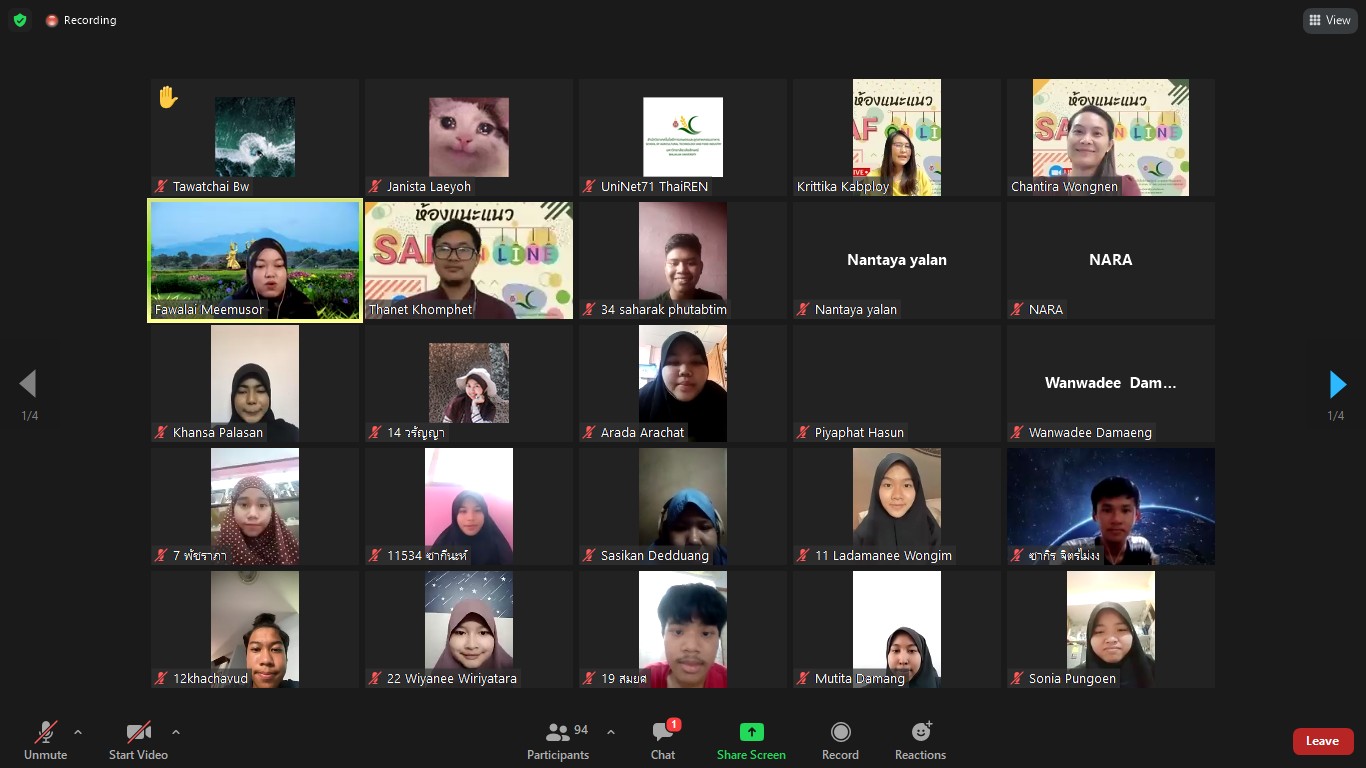Screen dimensions: 1366x768
Task: Leave the meeting
Action: [1322, 741]
